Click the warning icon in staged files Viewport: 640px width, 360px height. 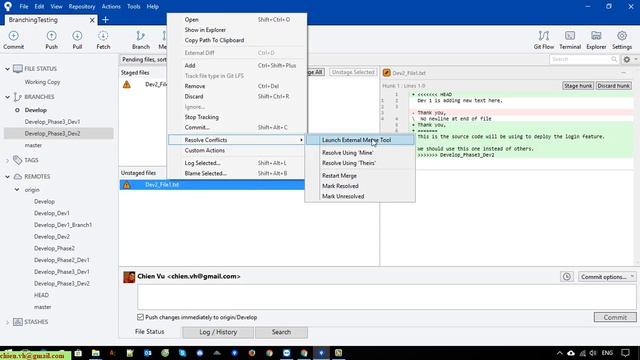tap(127, 84)
